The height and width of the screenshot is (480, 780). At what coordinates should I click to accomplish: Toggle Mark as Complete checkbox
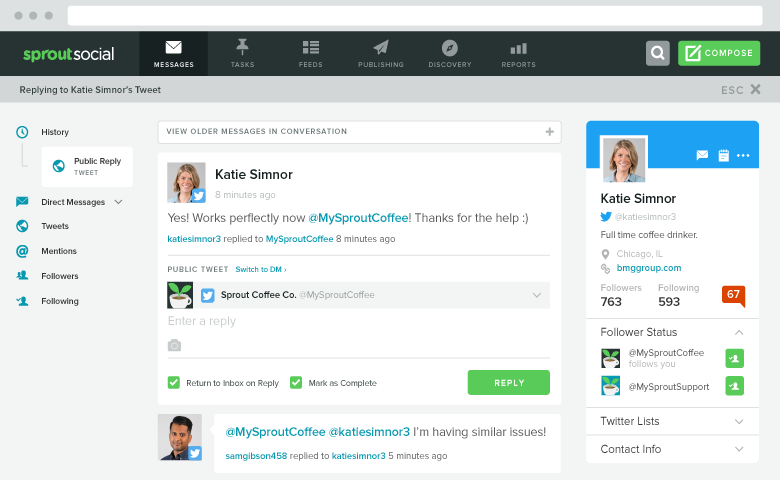click(x=296, y=383)
